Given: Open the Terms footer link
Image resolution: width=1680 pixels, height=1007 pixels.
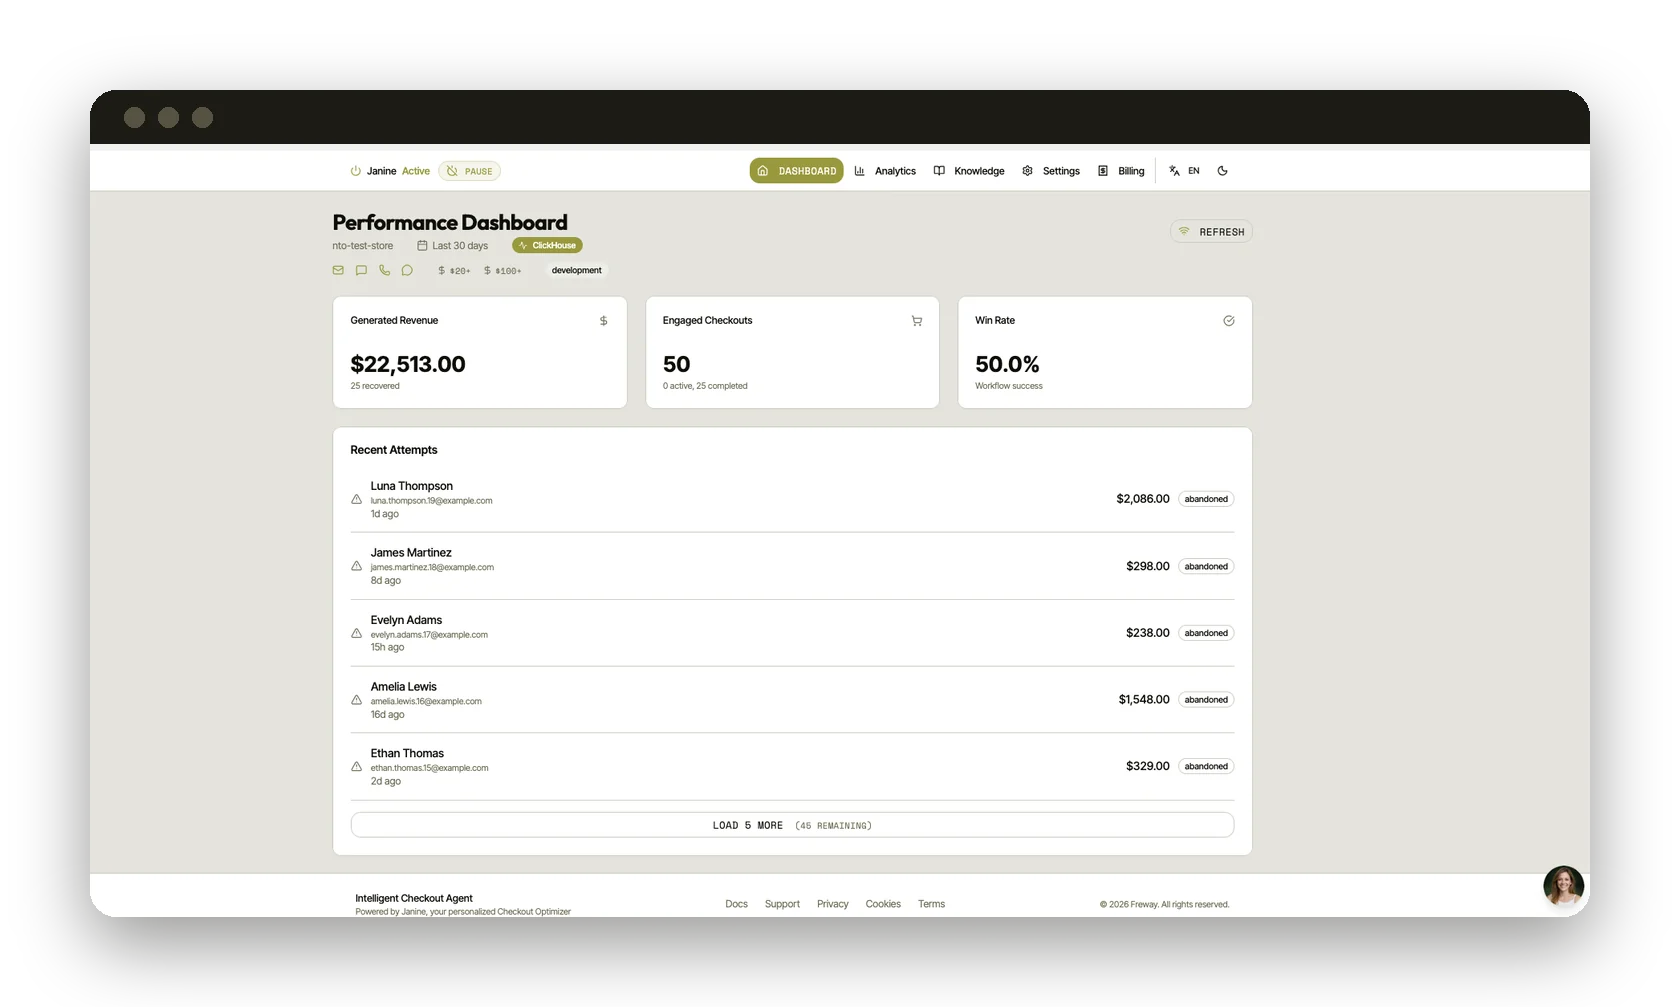Looking at the screenshot, I should (x=931, y=904).
